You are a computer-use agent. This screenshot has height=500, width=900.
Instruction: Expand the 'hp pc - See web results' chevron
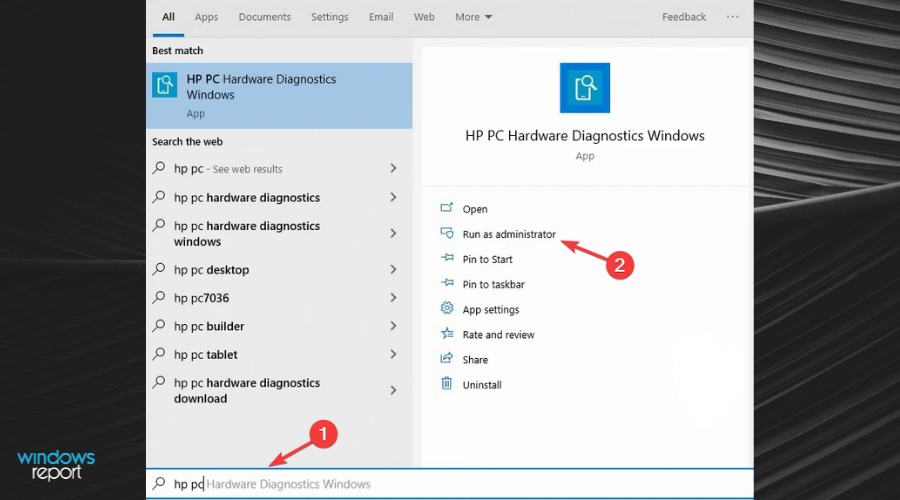(x=393, y=168)
